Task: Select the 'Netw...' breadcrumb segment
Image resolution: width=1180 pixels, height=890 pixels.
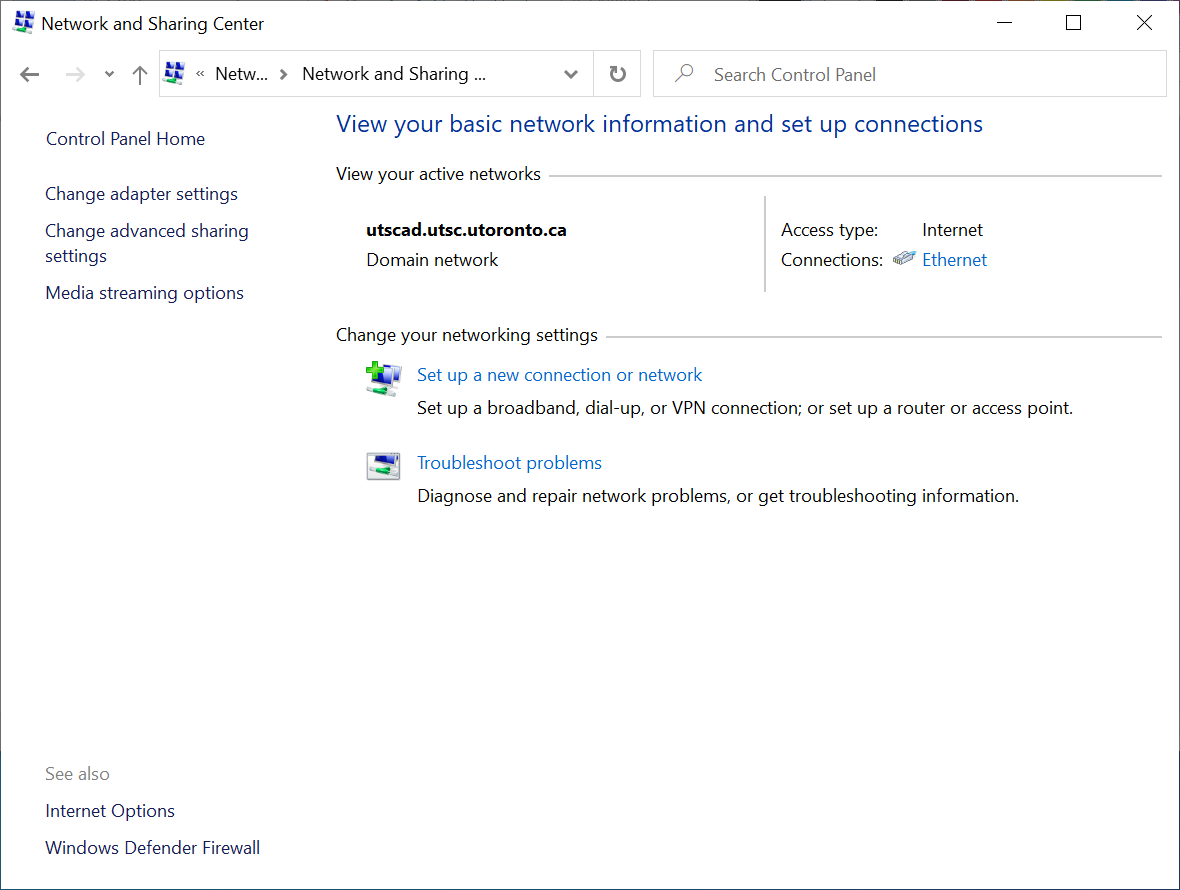Action: (242, 74)
